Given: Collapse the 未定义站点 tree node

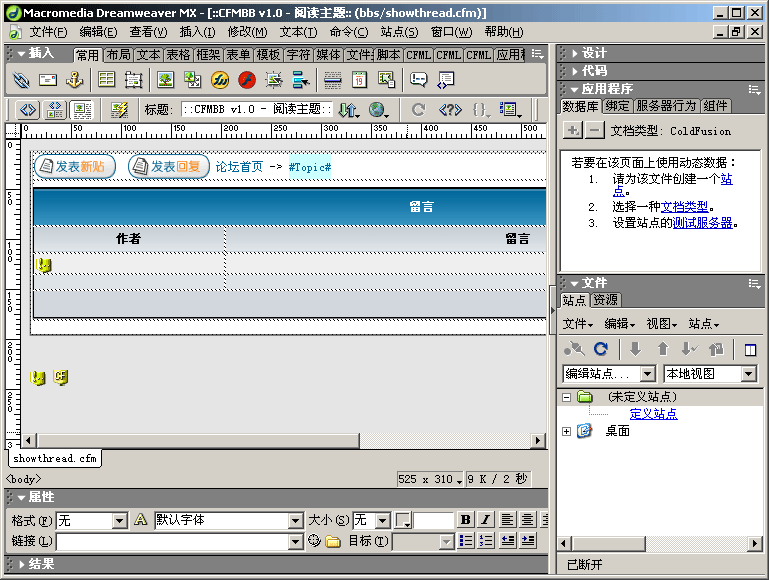Looking at the screenshot, I should point(566,397).
